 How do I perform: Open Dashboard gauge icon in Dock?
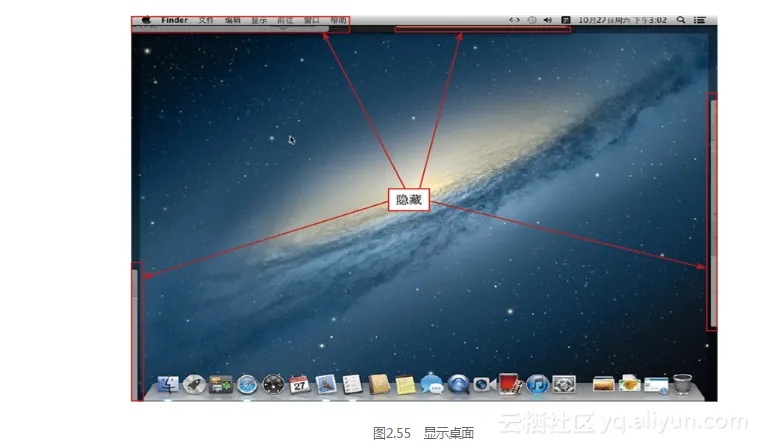tap(273, 385)
